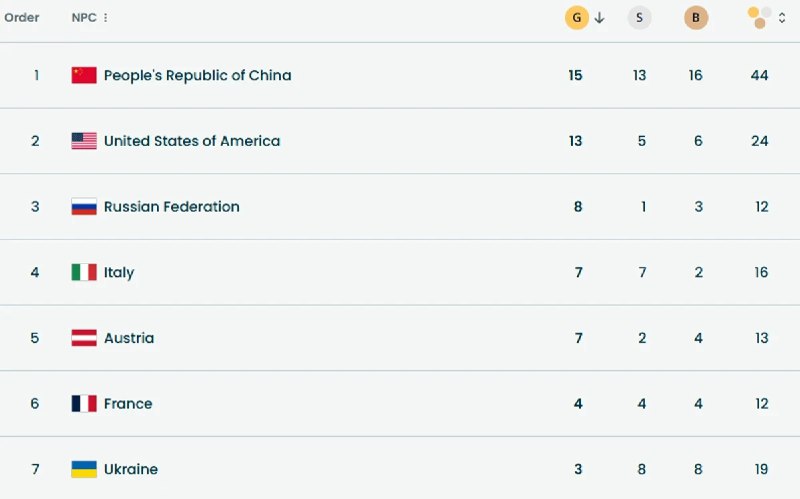Image resolution: width=800 pixels, height=499 pixels.
Task: Sort by gold medal icon
Action: 577,17
